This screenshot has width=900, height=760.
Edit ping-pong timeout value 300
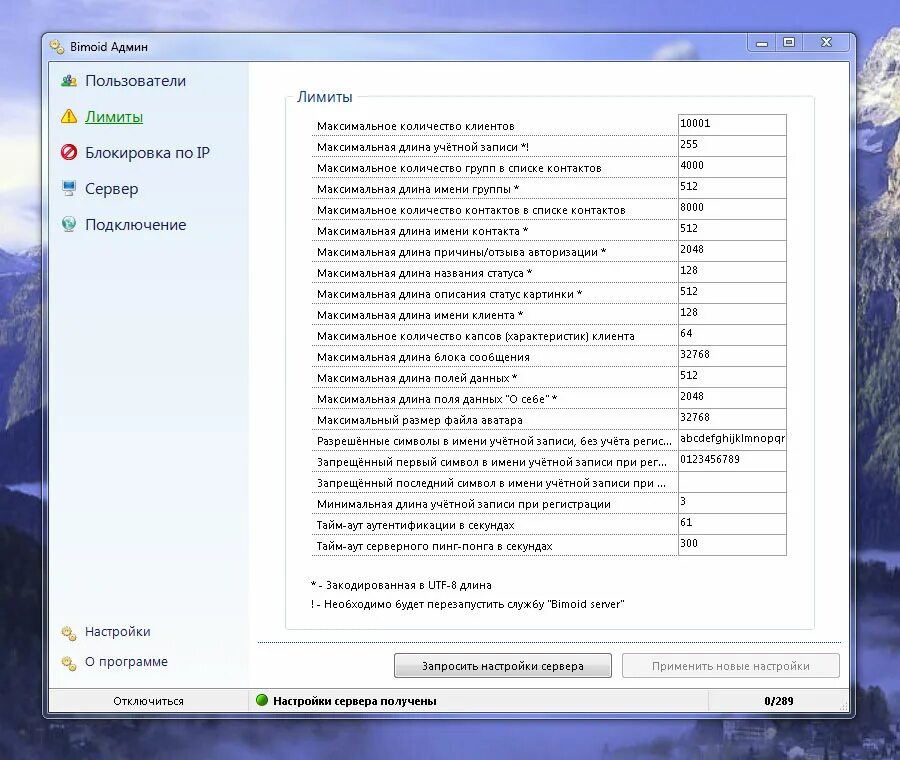[732, 545]
